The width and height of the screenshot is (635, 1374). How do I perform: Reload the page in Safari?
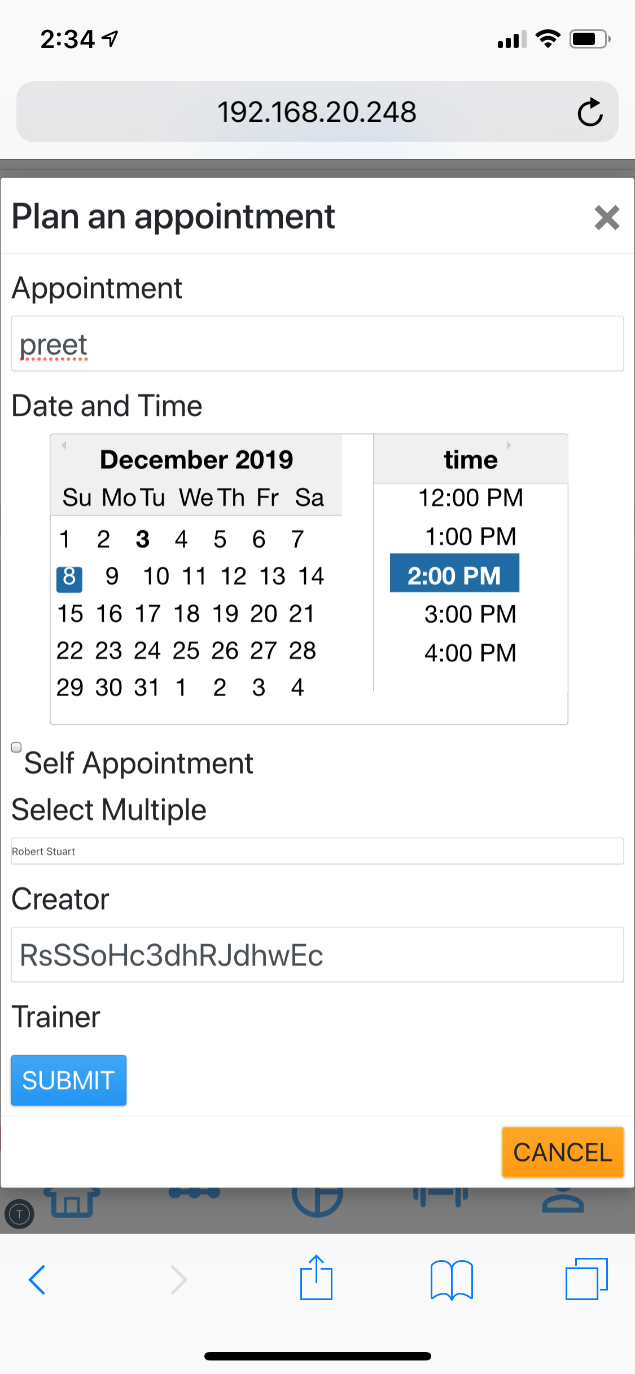(x=590, y=113)
